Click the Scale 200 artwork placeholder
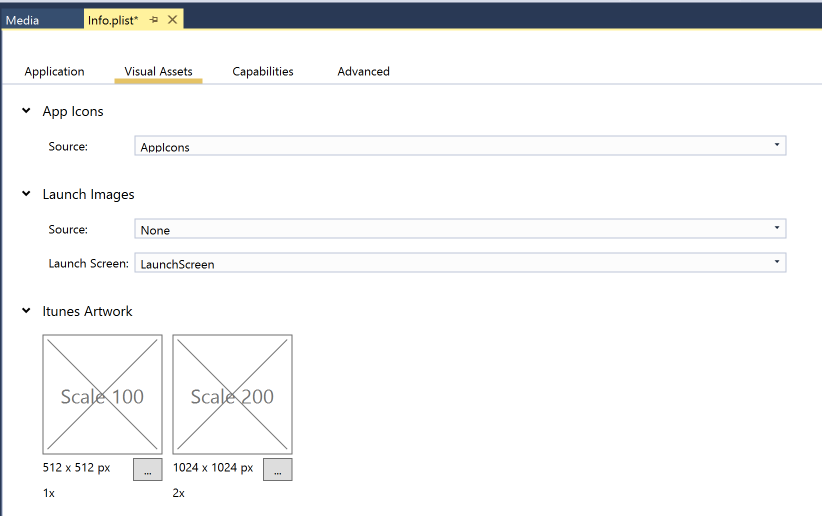This screenshot has width=822, height=516. tap(232, 394)
